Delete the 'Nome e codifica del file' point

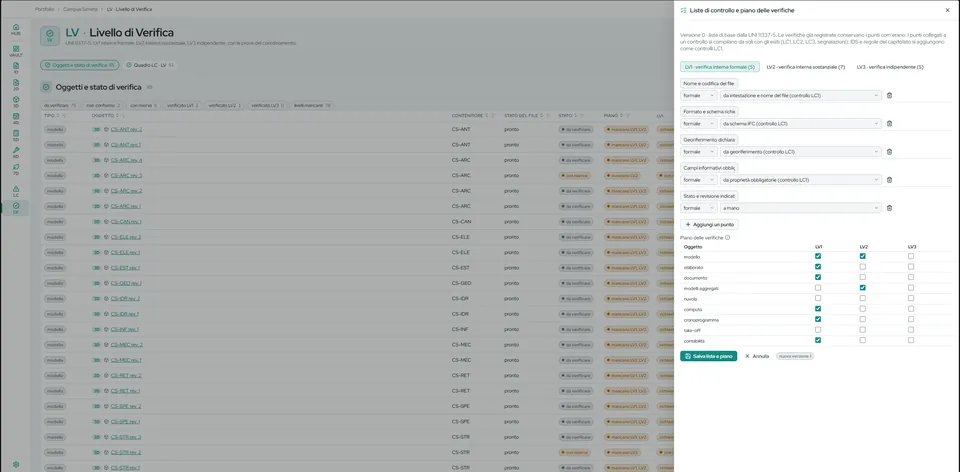click(890, 96)
